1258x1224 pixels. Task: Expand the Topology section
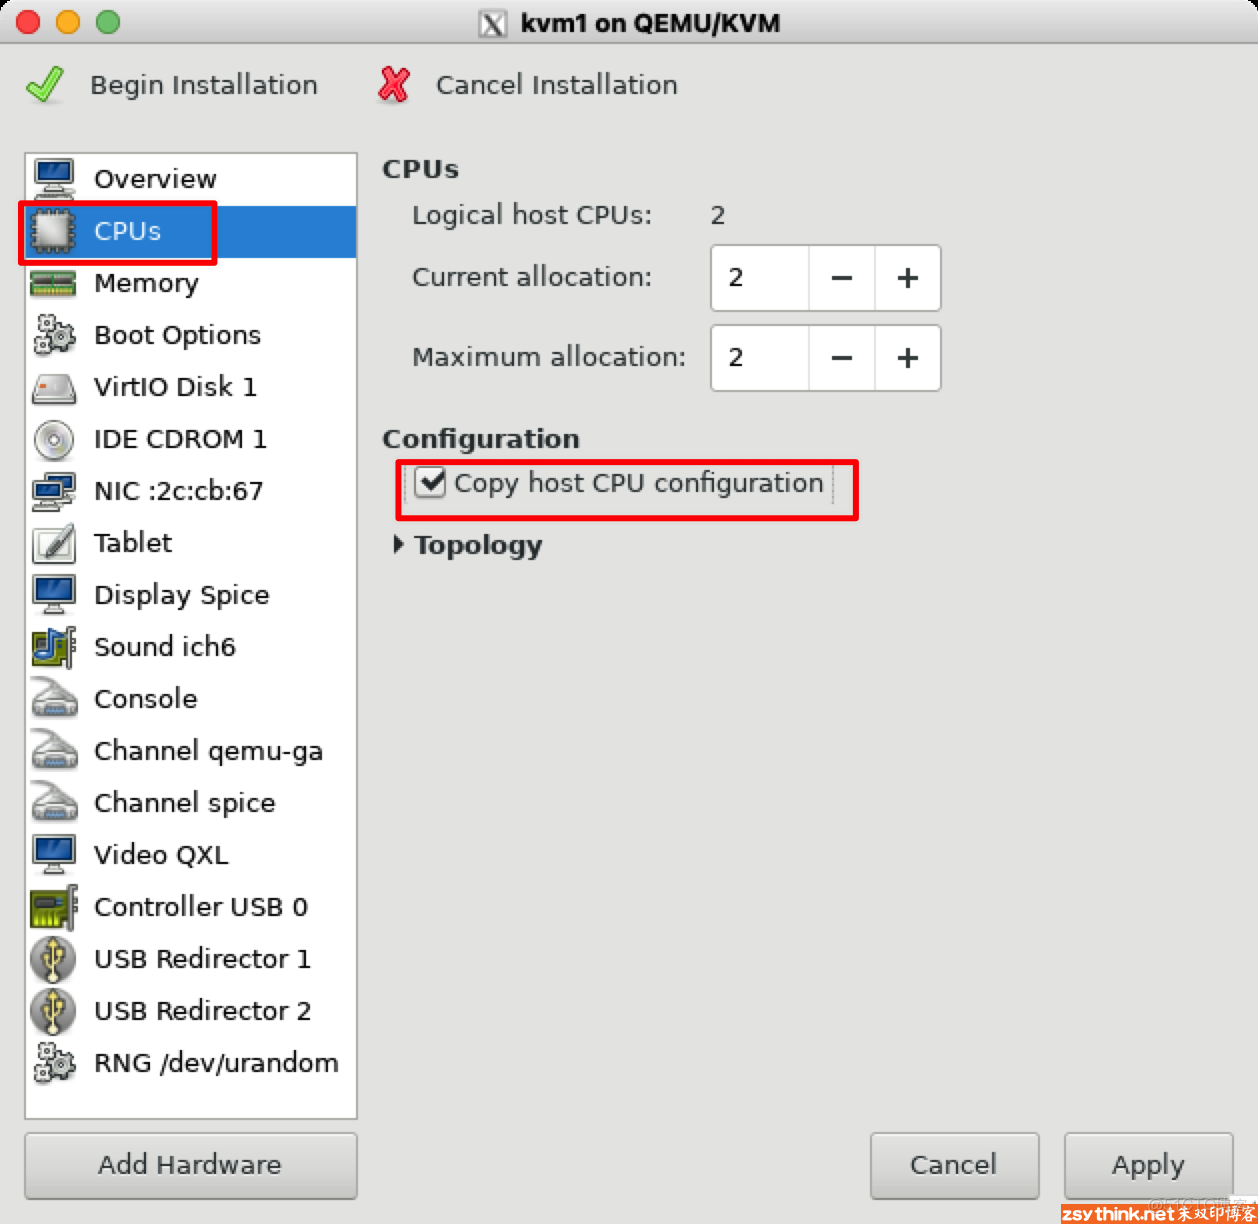coord(399,545)
